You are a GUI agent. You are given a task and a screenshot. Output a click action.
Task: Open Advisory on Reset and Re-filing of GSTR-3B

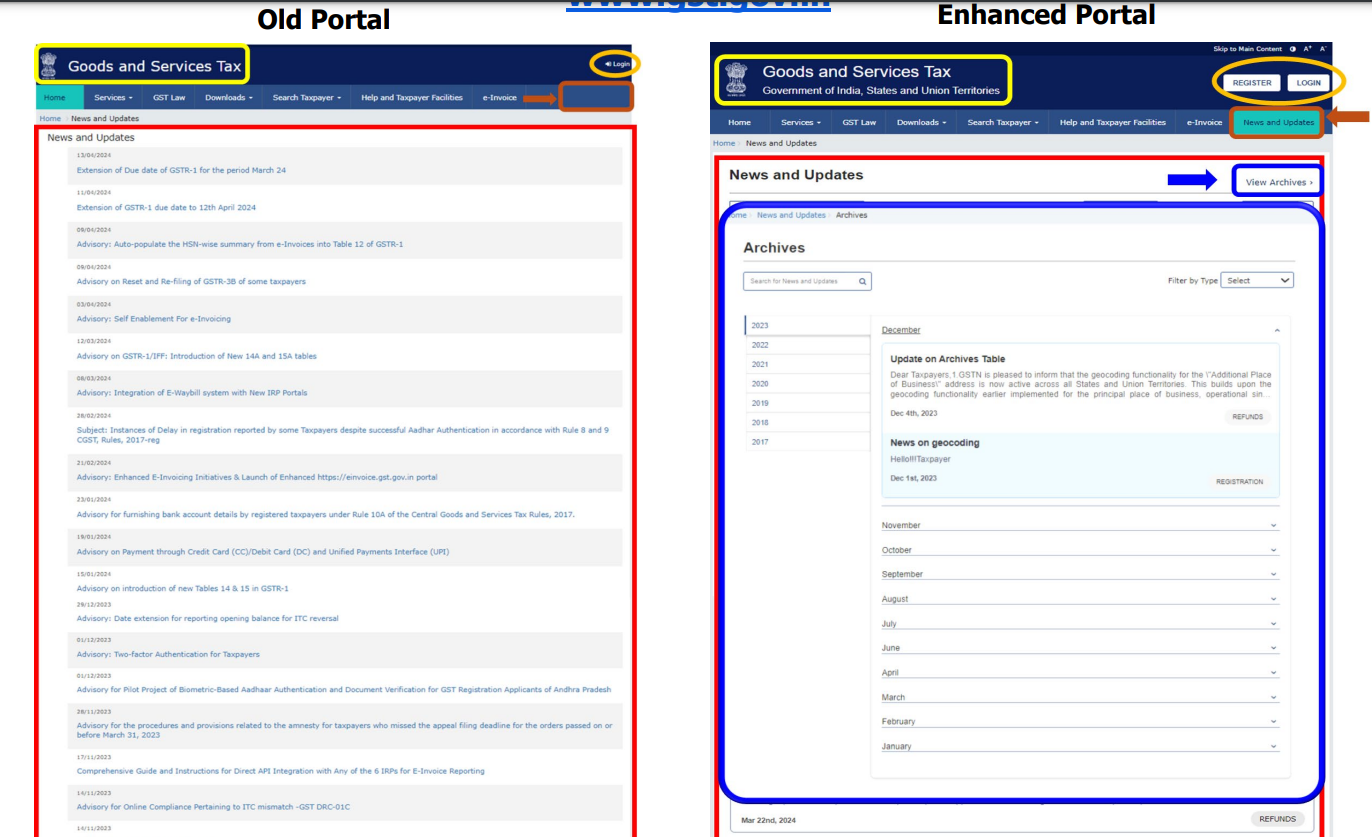click(x=191, y=281)
